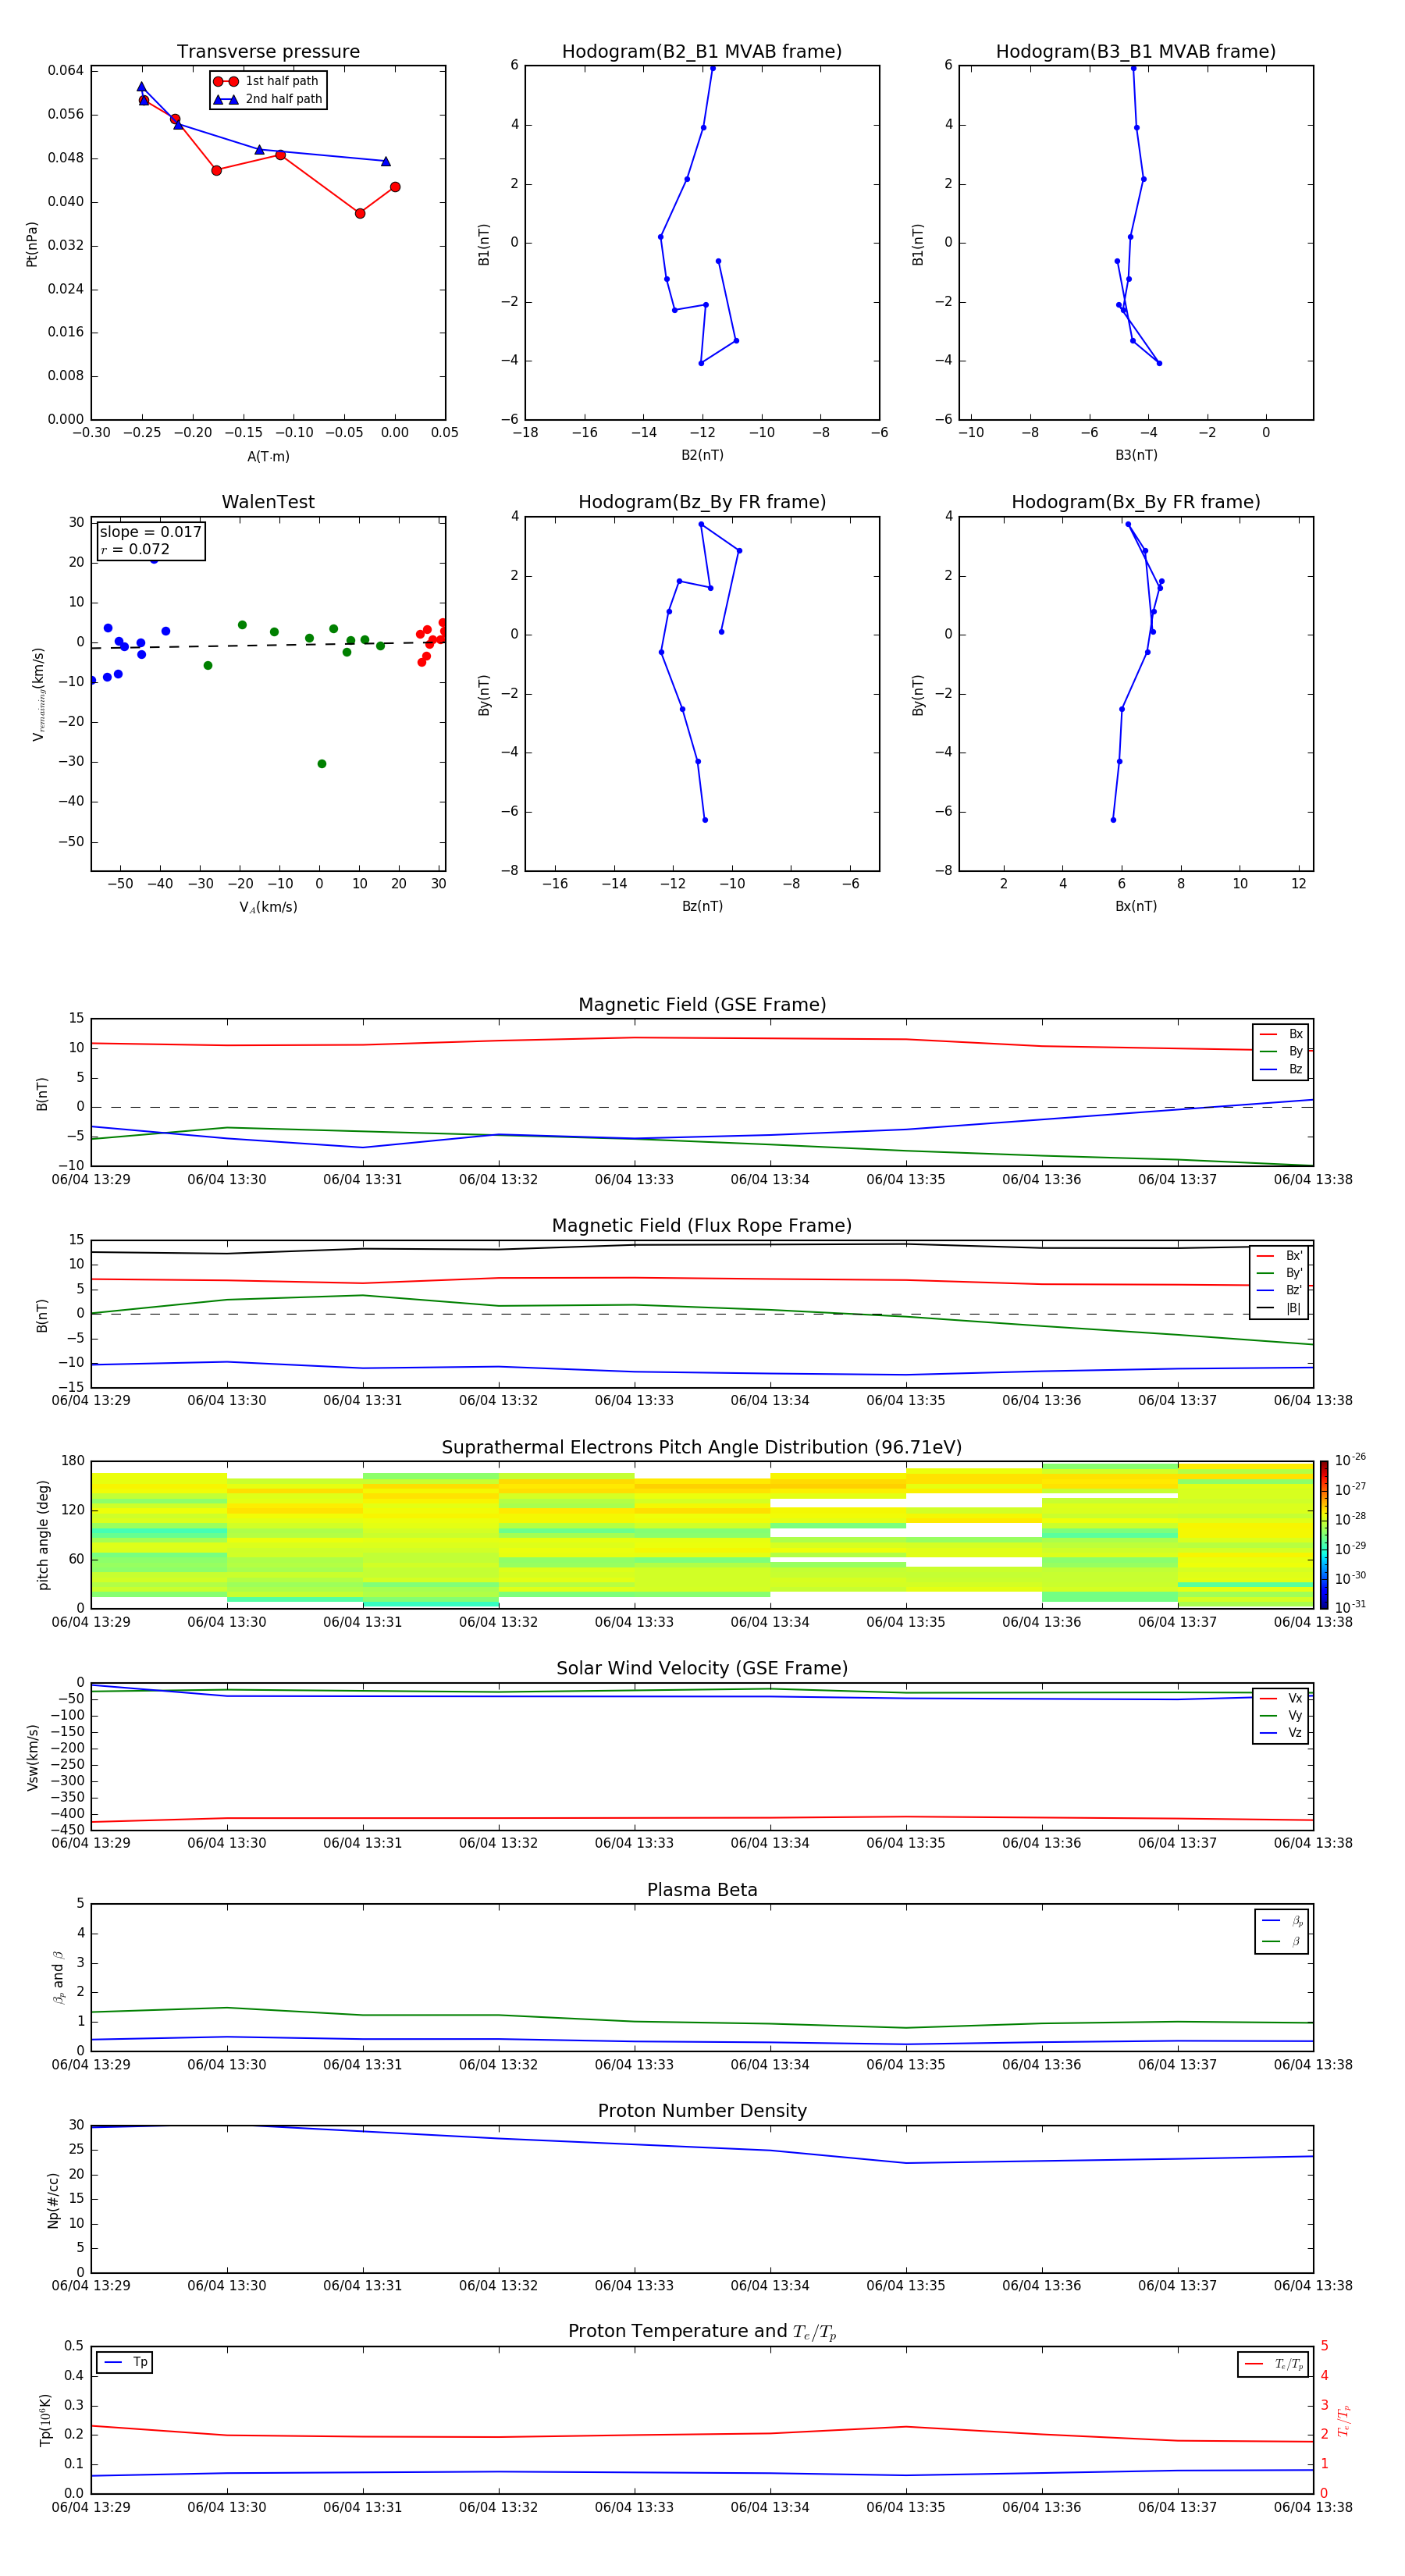
Task: Click the 'B2(nT)' x-axis label
Action: (x=702, y=455)
